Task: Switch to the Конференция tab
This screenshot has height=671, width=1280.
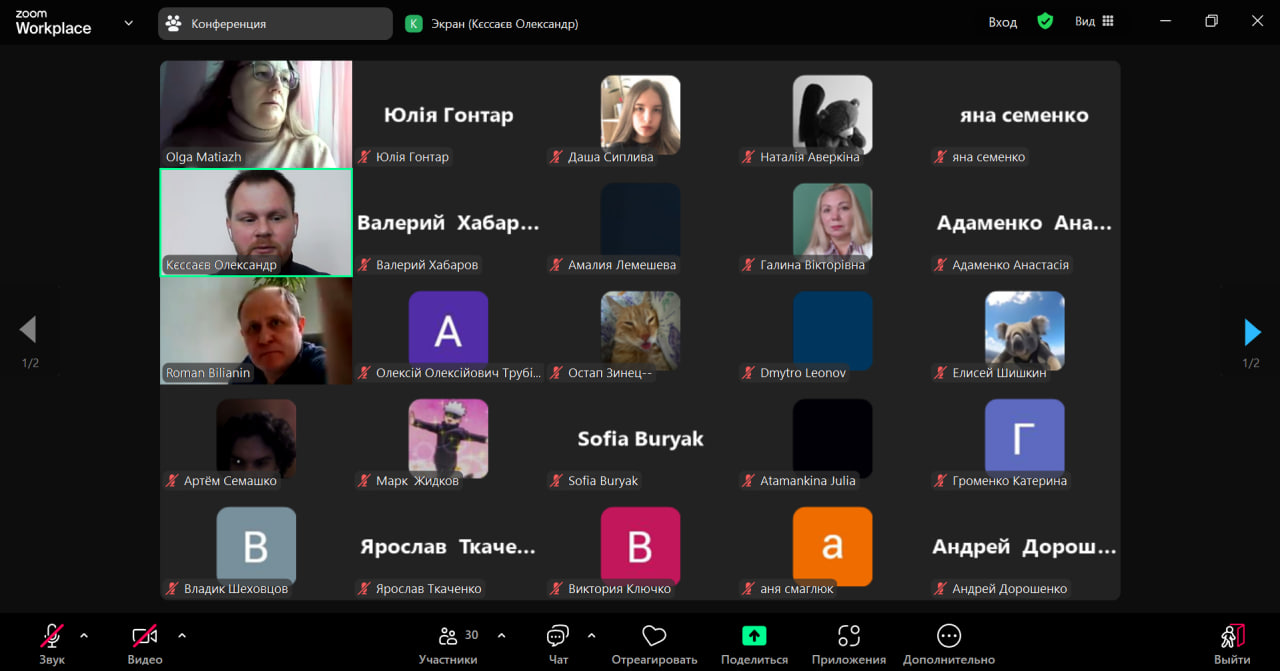Action: [275, 23]
